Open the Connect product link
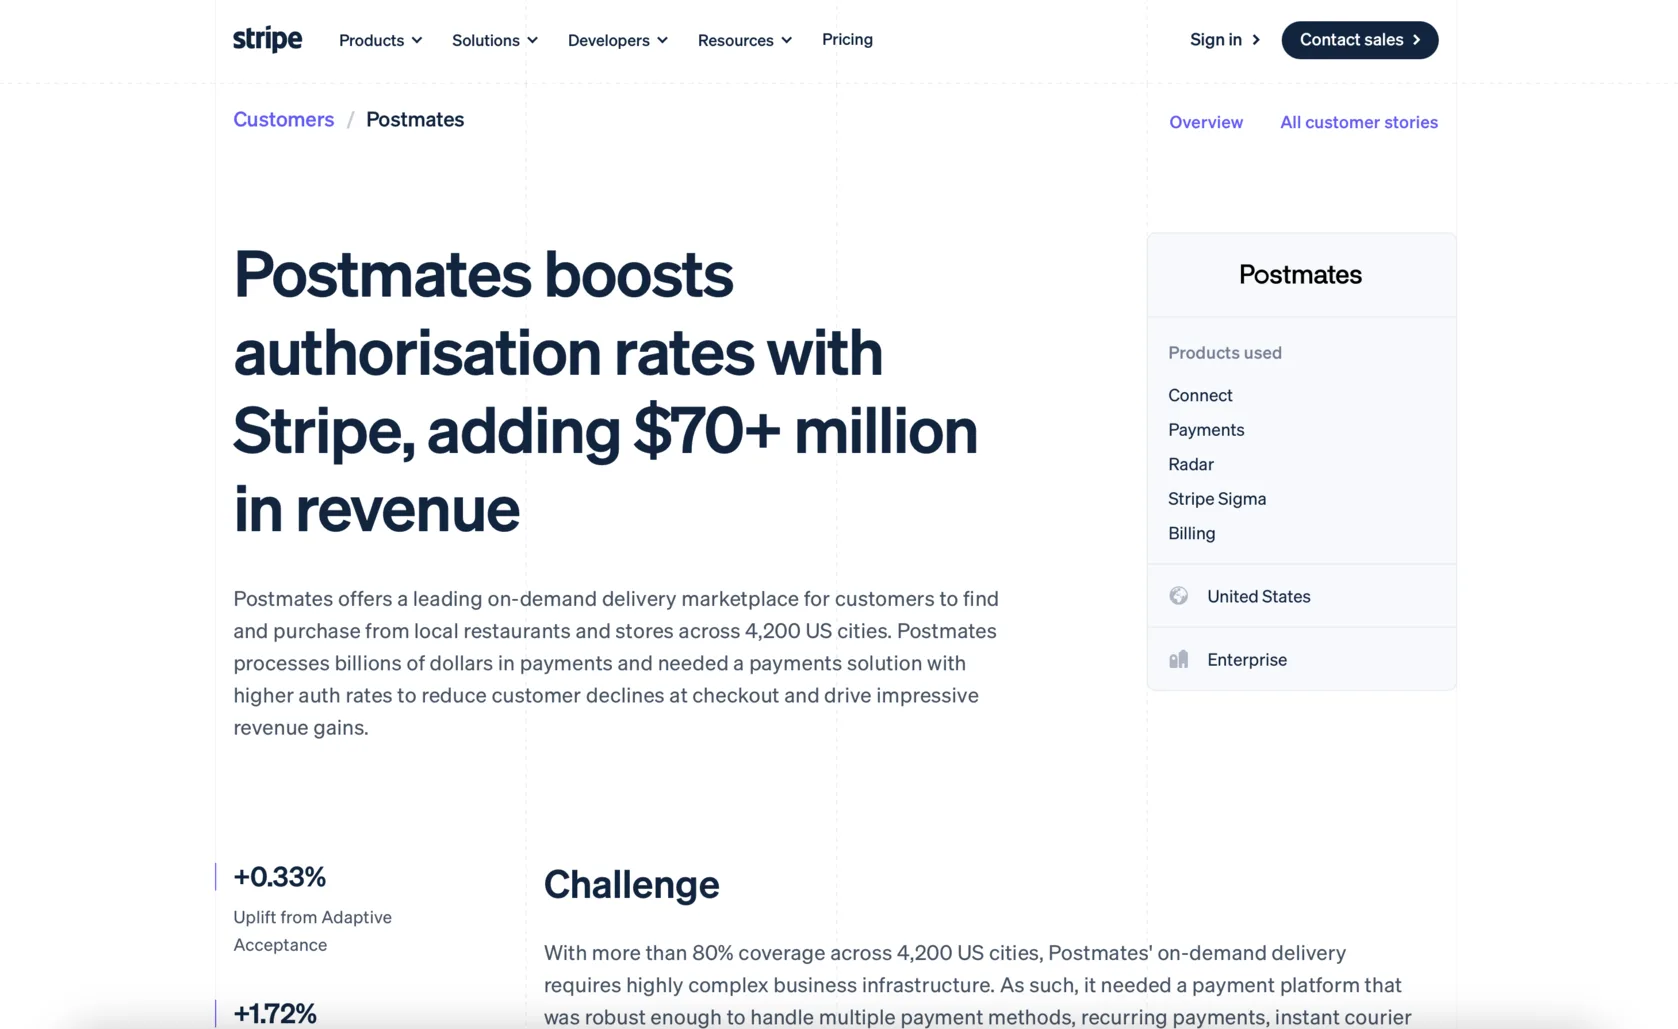Image resolution: width=1678 pixels, height=1029 pixels. 1200,395
